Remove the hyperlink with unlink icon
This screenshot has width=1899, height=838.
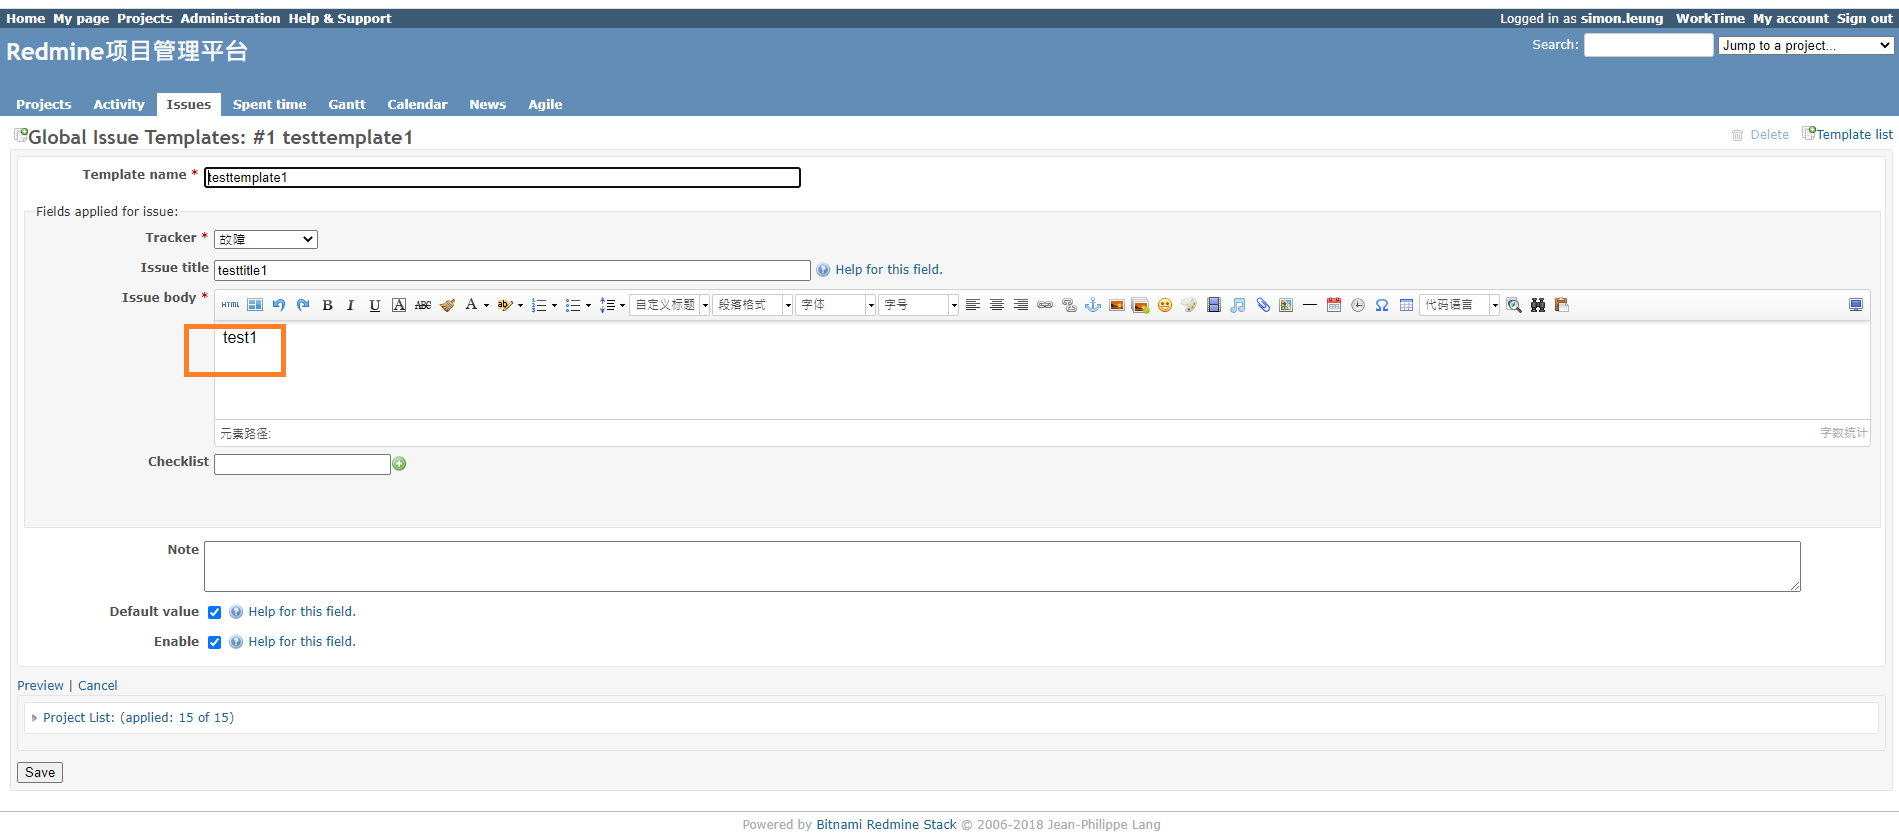[1069, 305]
